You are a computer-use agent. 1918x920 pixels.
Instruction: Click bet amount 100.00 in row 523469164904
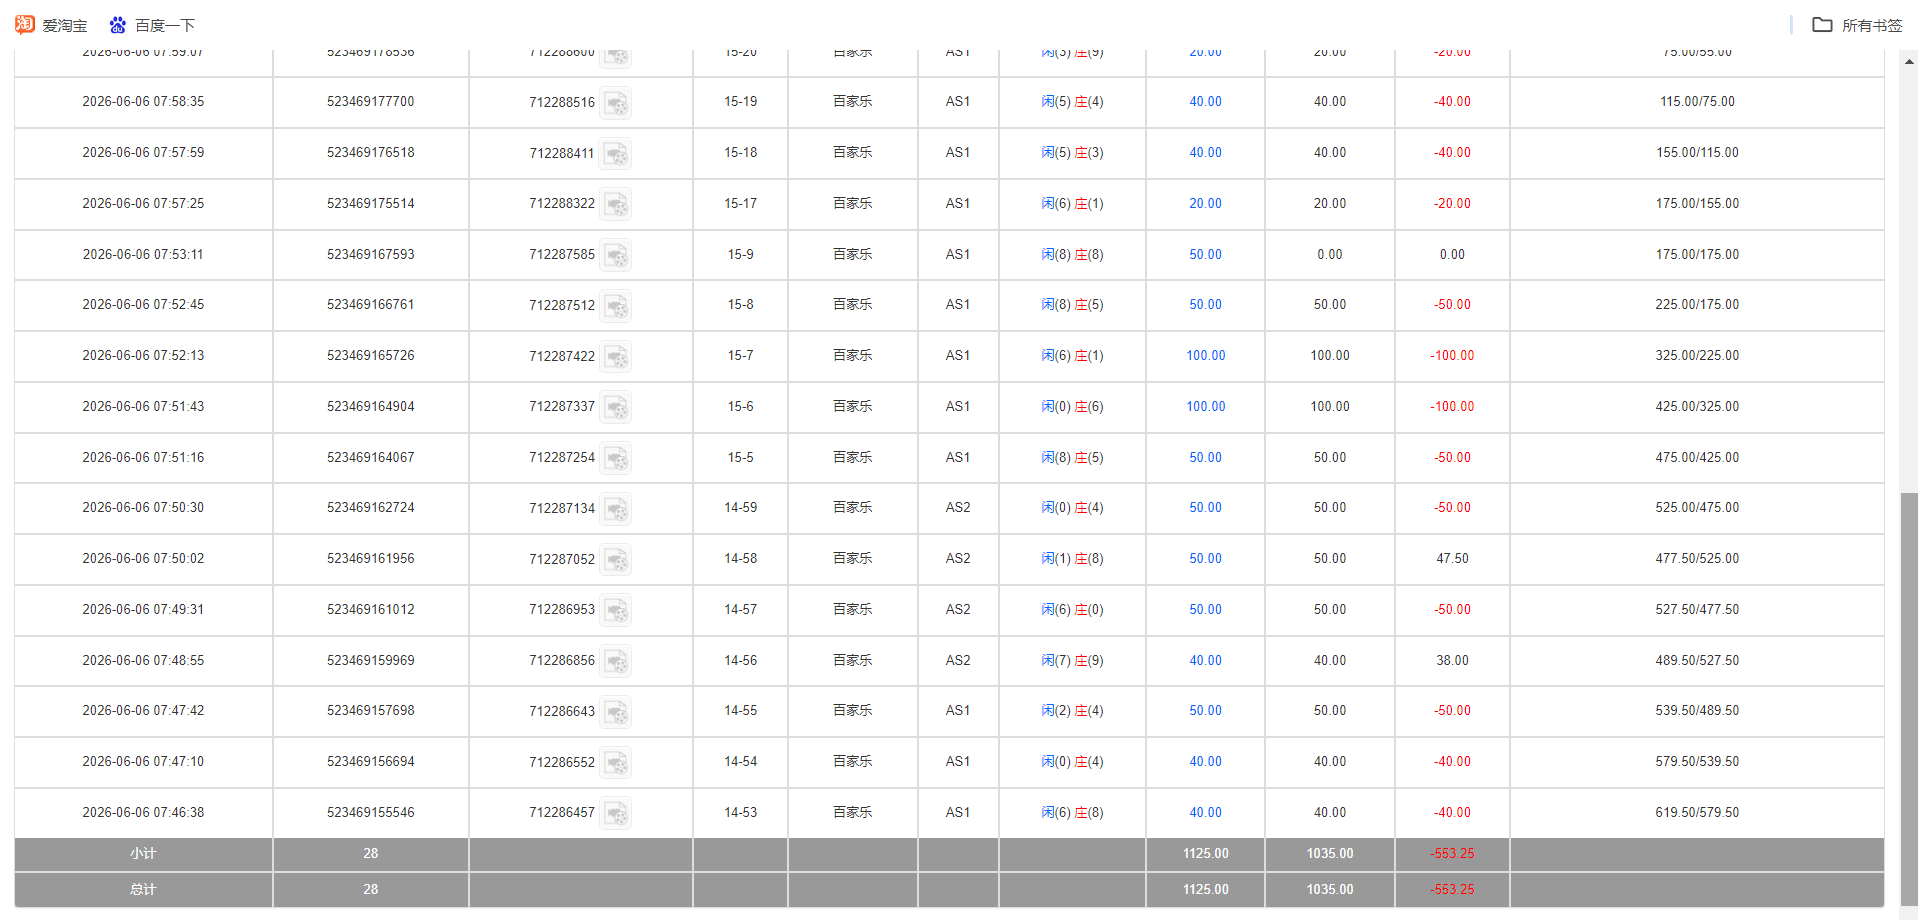pyautogui.click(x=1205, y=407)
